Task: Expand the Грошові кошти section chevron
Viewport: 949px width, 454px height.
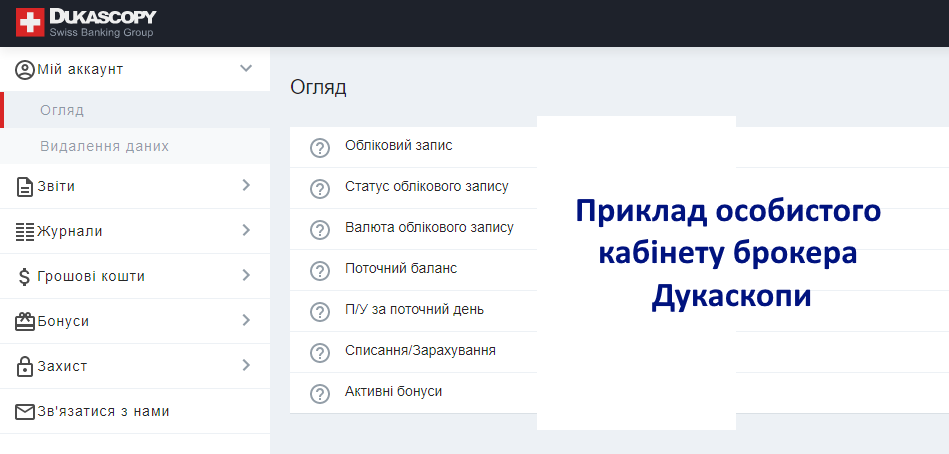Action: tap(246, 275)
